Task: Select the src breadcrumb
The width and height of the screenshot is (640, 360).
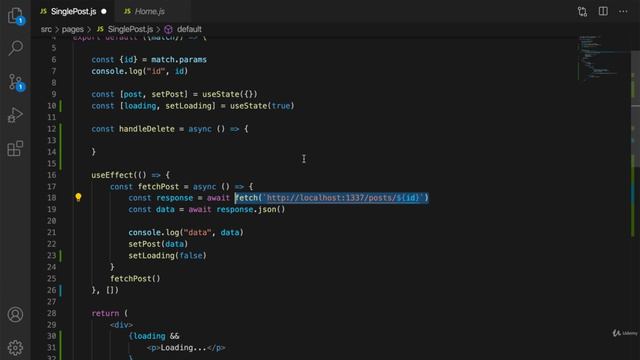Action: coord(46,29)
